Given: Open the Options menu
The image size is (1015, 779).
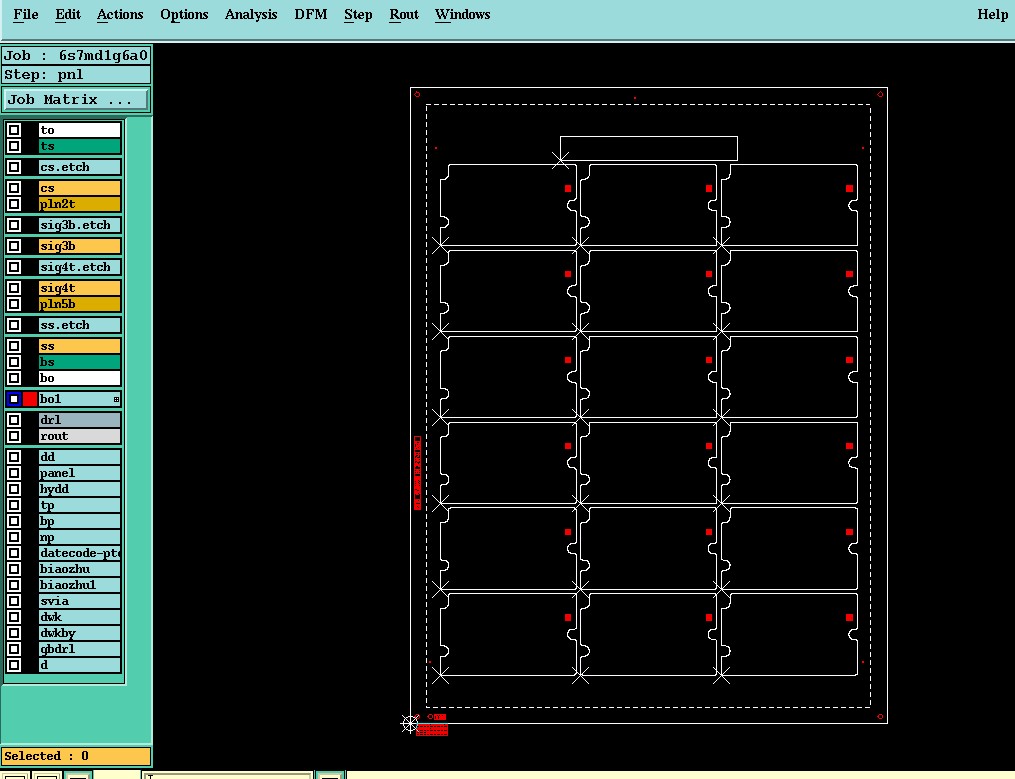Looking at the screenshot, I should (184, 14).
